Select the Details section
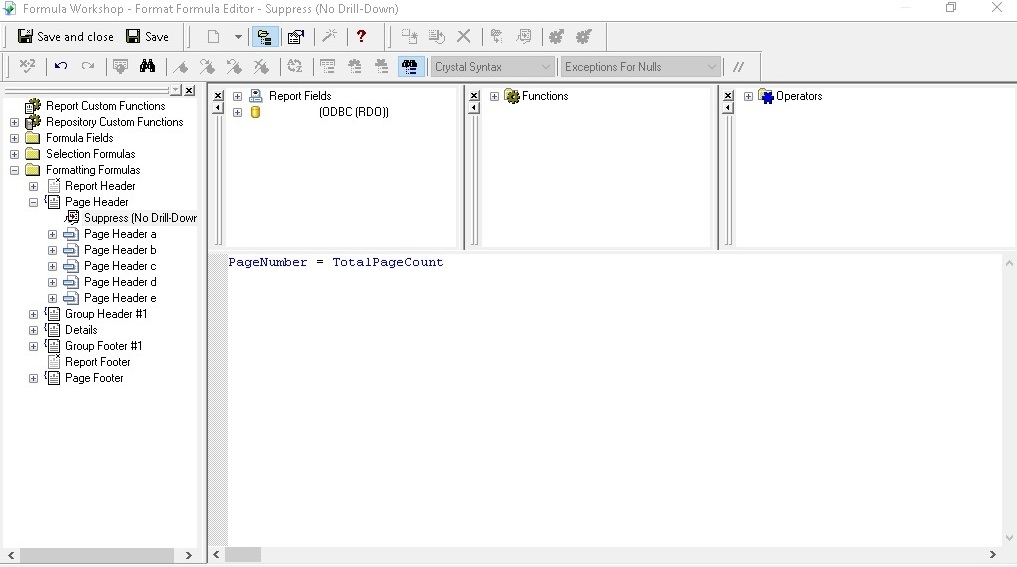Image resolution: width=1017 pixels, height=567 pixels. (81, 330)
